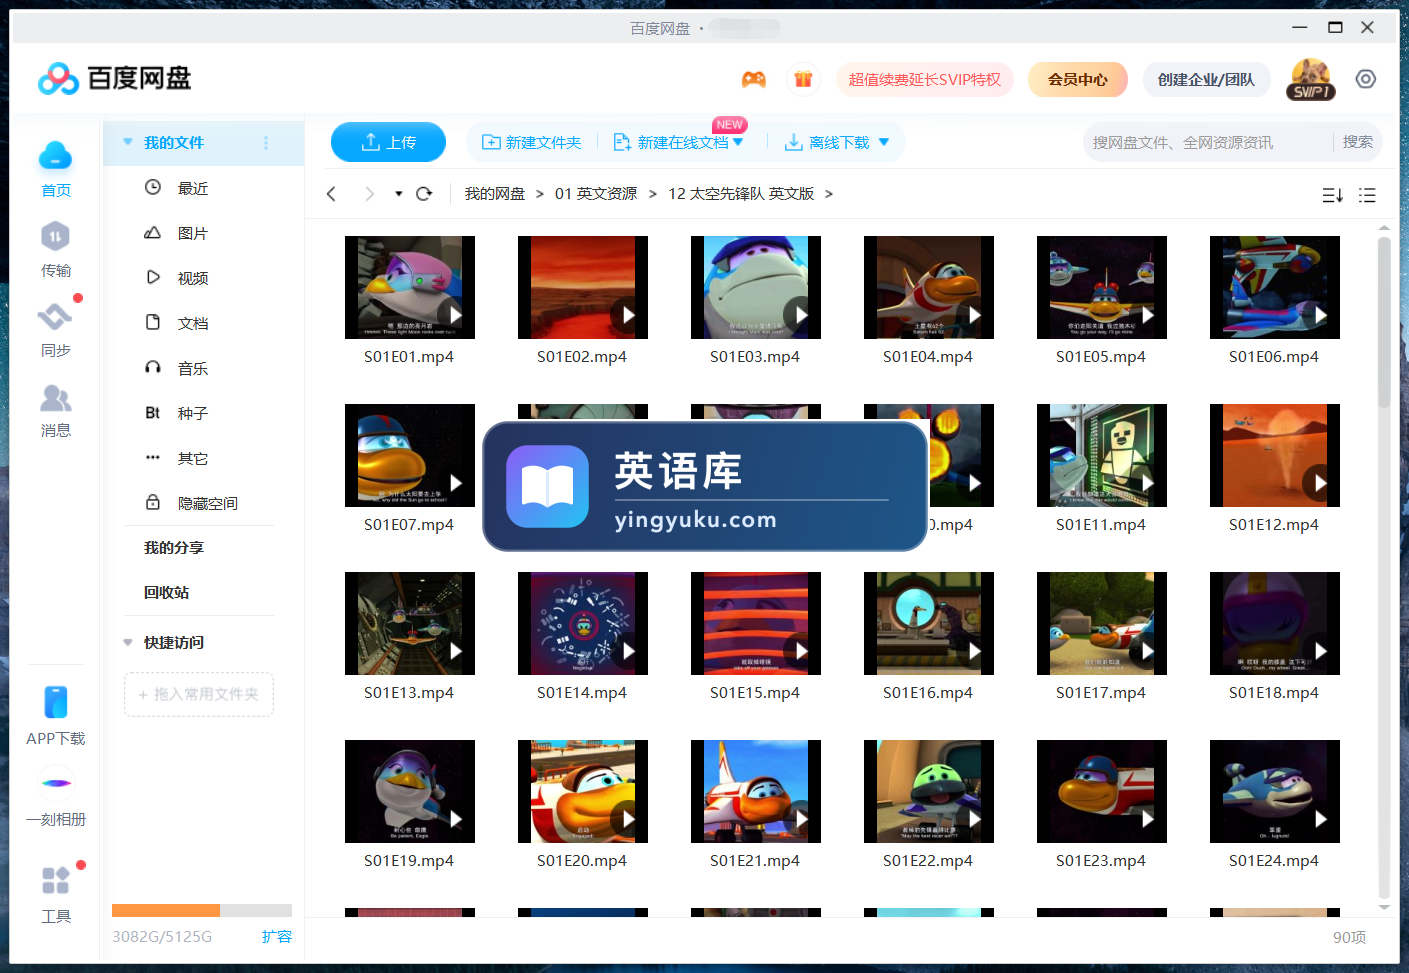Open the 传输 transfer icon in sidebar
The width and height of the screenshot is (1409, 973).
pos(55,237)
